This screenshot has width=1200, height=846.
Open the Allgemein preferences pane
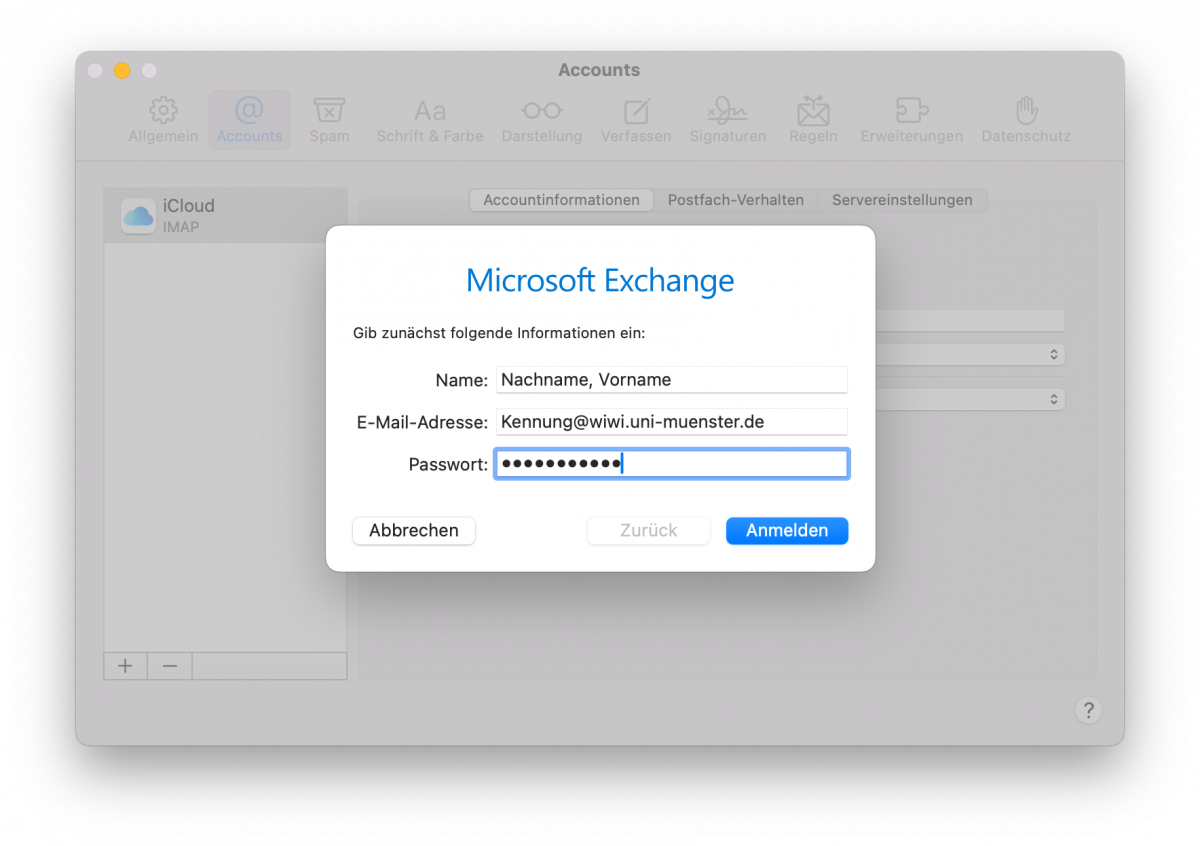[x=163, y=120]
